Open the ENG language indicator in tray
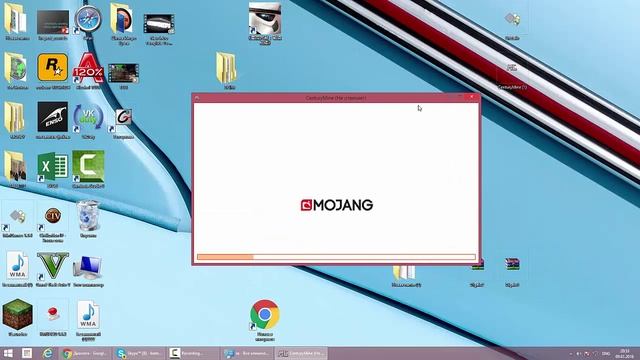This screenshot has height=360, width=640. pos(606,353)
